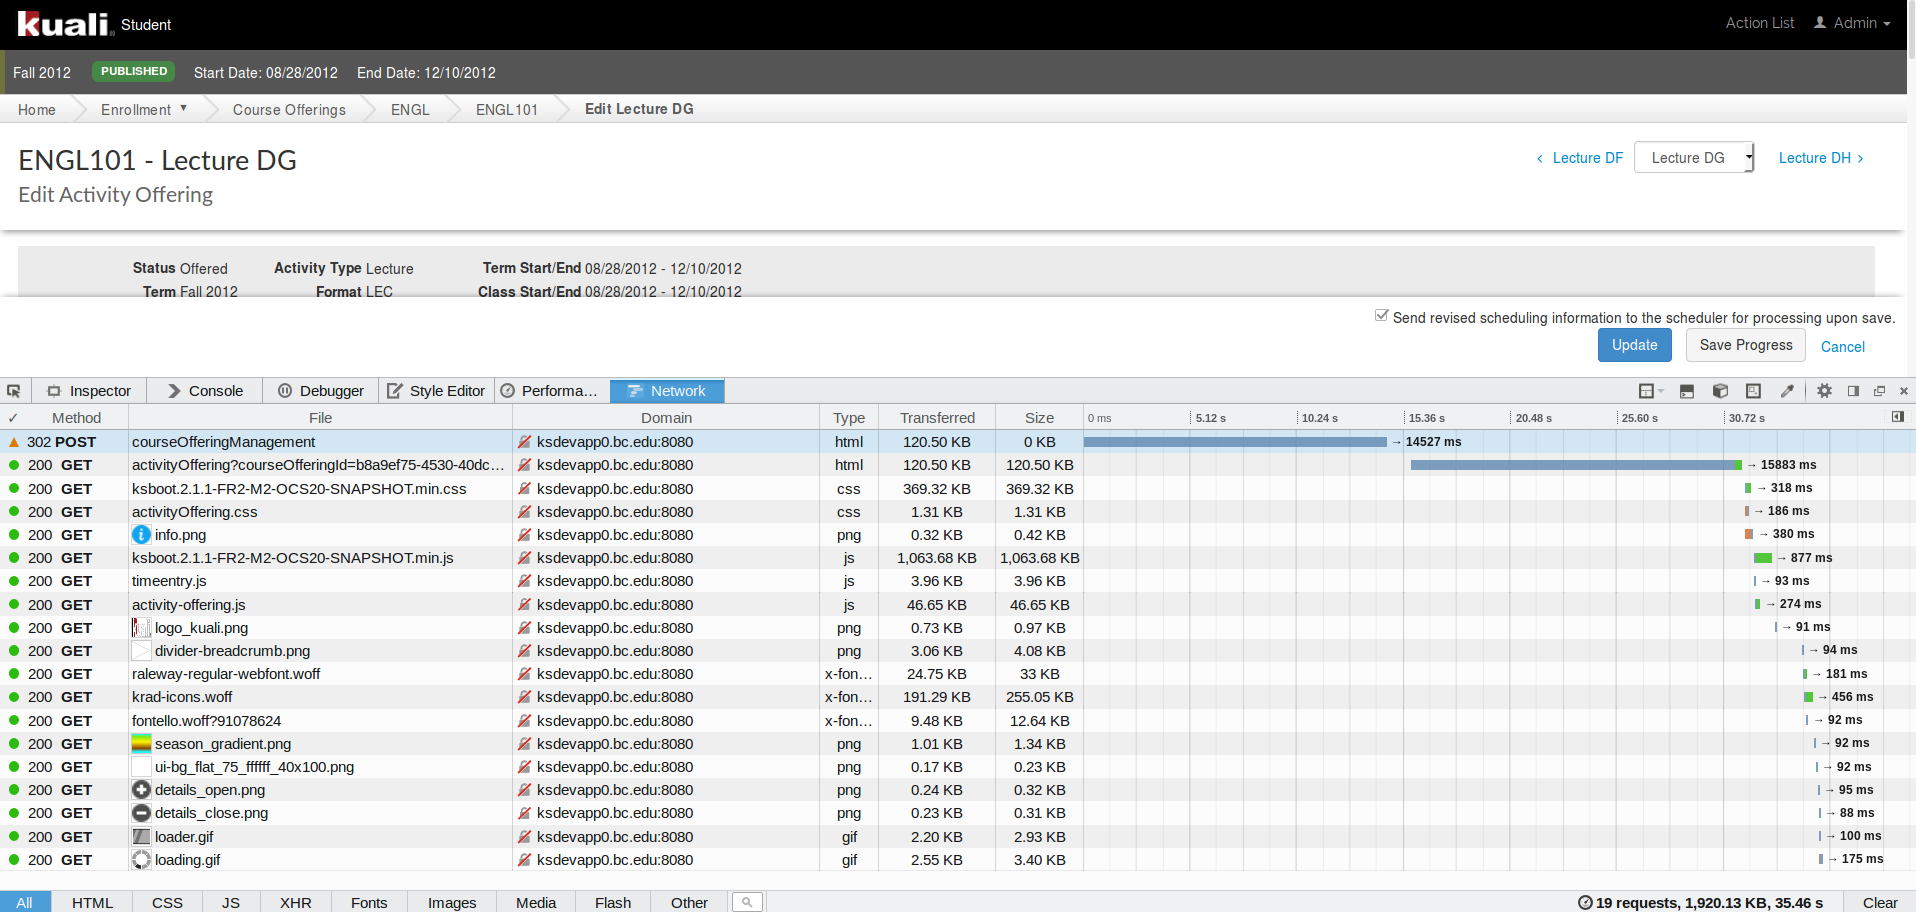Click insecure lock icon on courseOfferingManagement row

click(x=524, y=442)
